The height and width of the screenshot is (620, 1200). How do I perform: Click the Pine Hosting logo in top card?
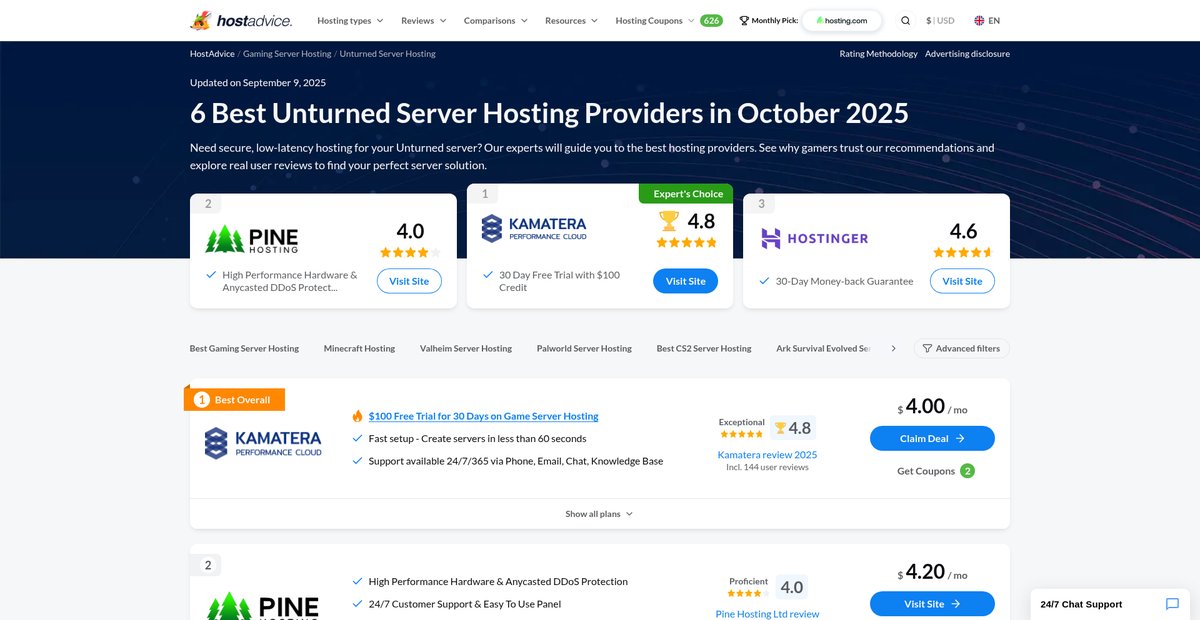[x=252, y=239]
